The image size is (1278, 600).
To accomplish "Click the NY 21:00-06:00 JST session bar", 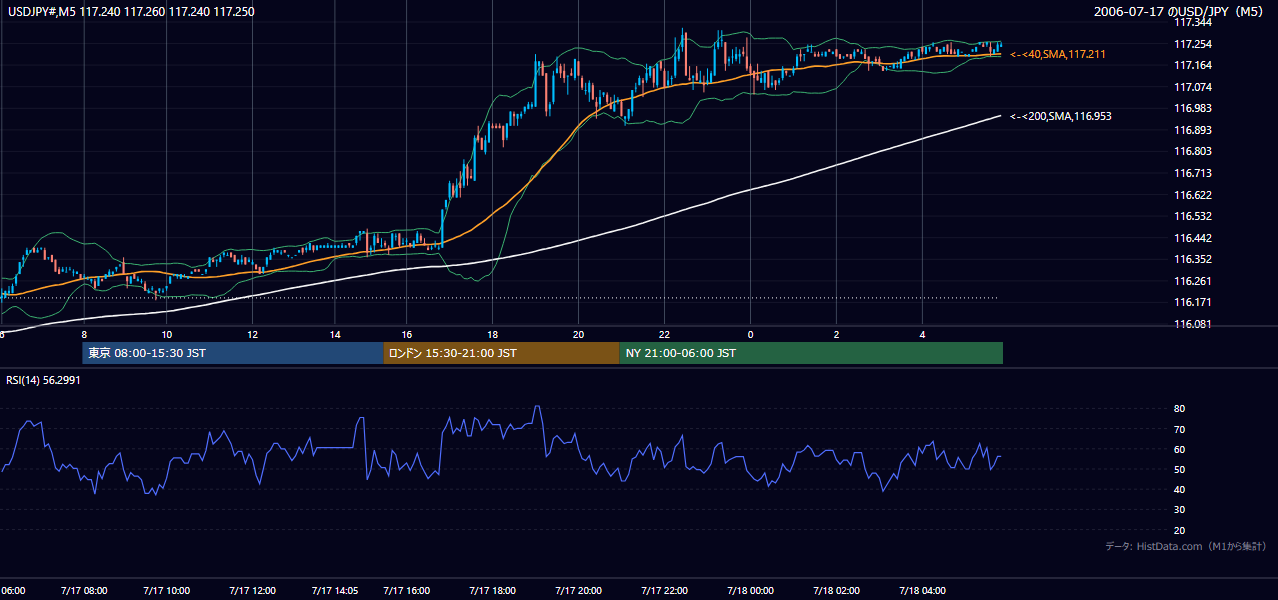I will coord(811,353).
